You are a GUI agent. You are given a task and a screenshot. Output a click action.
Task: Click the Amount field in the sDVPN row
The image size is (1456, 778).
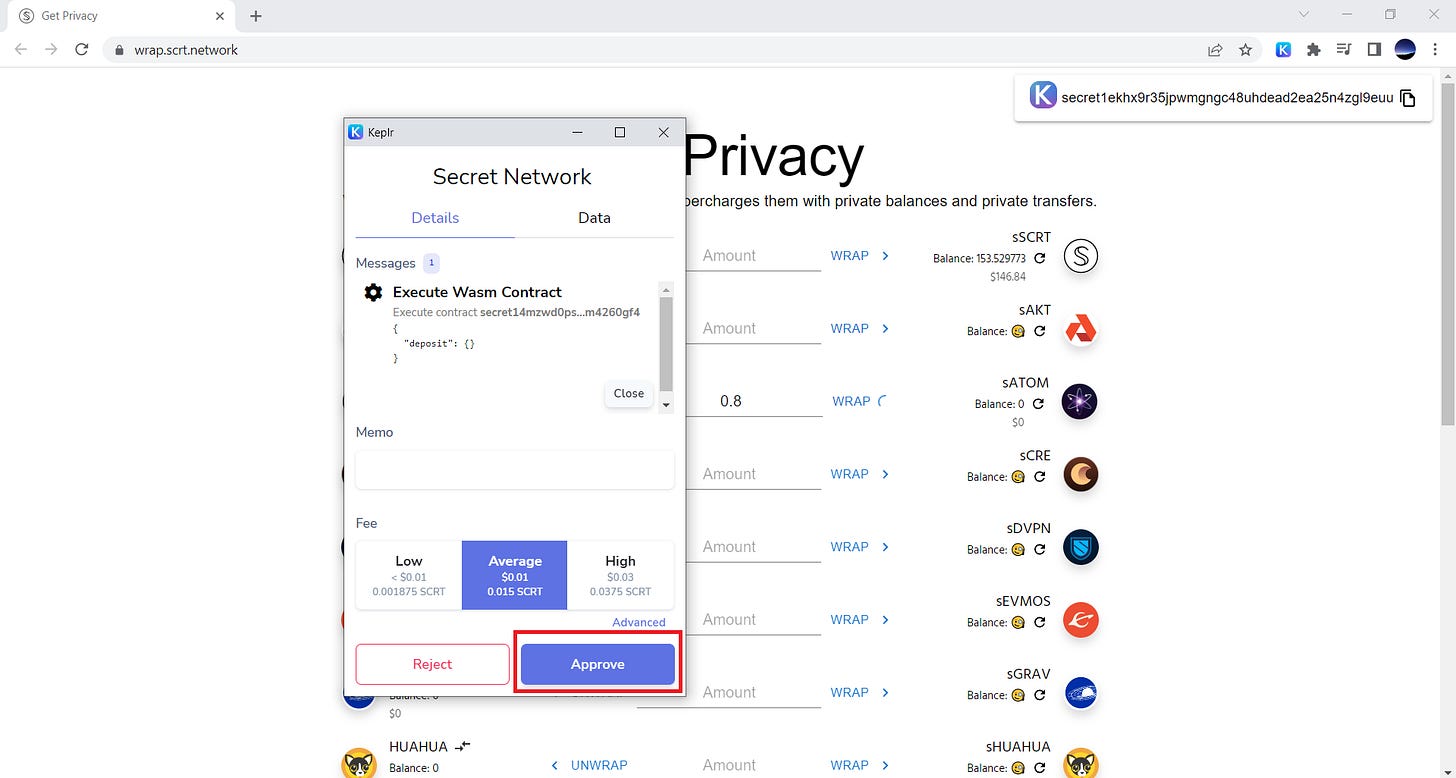tap(753, 547)
